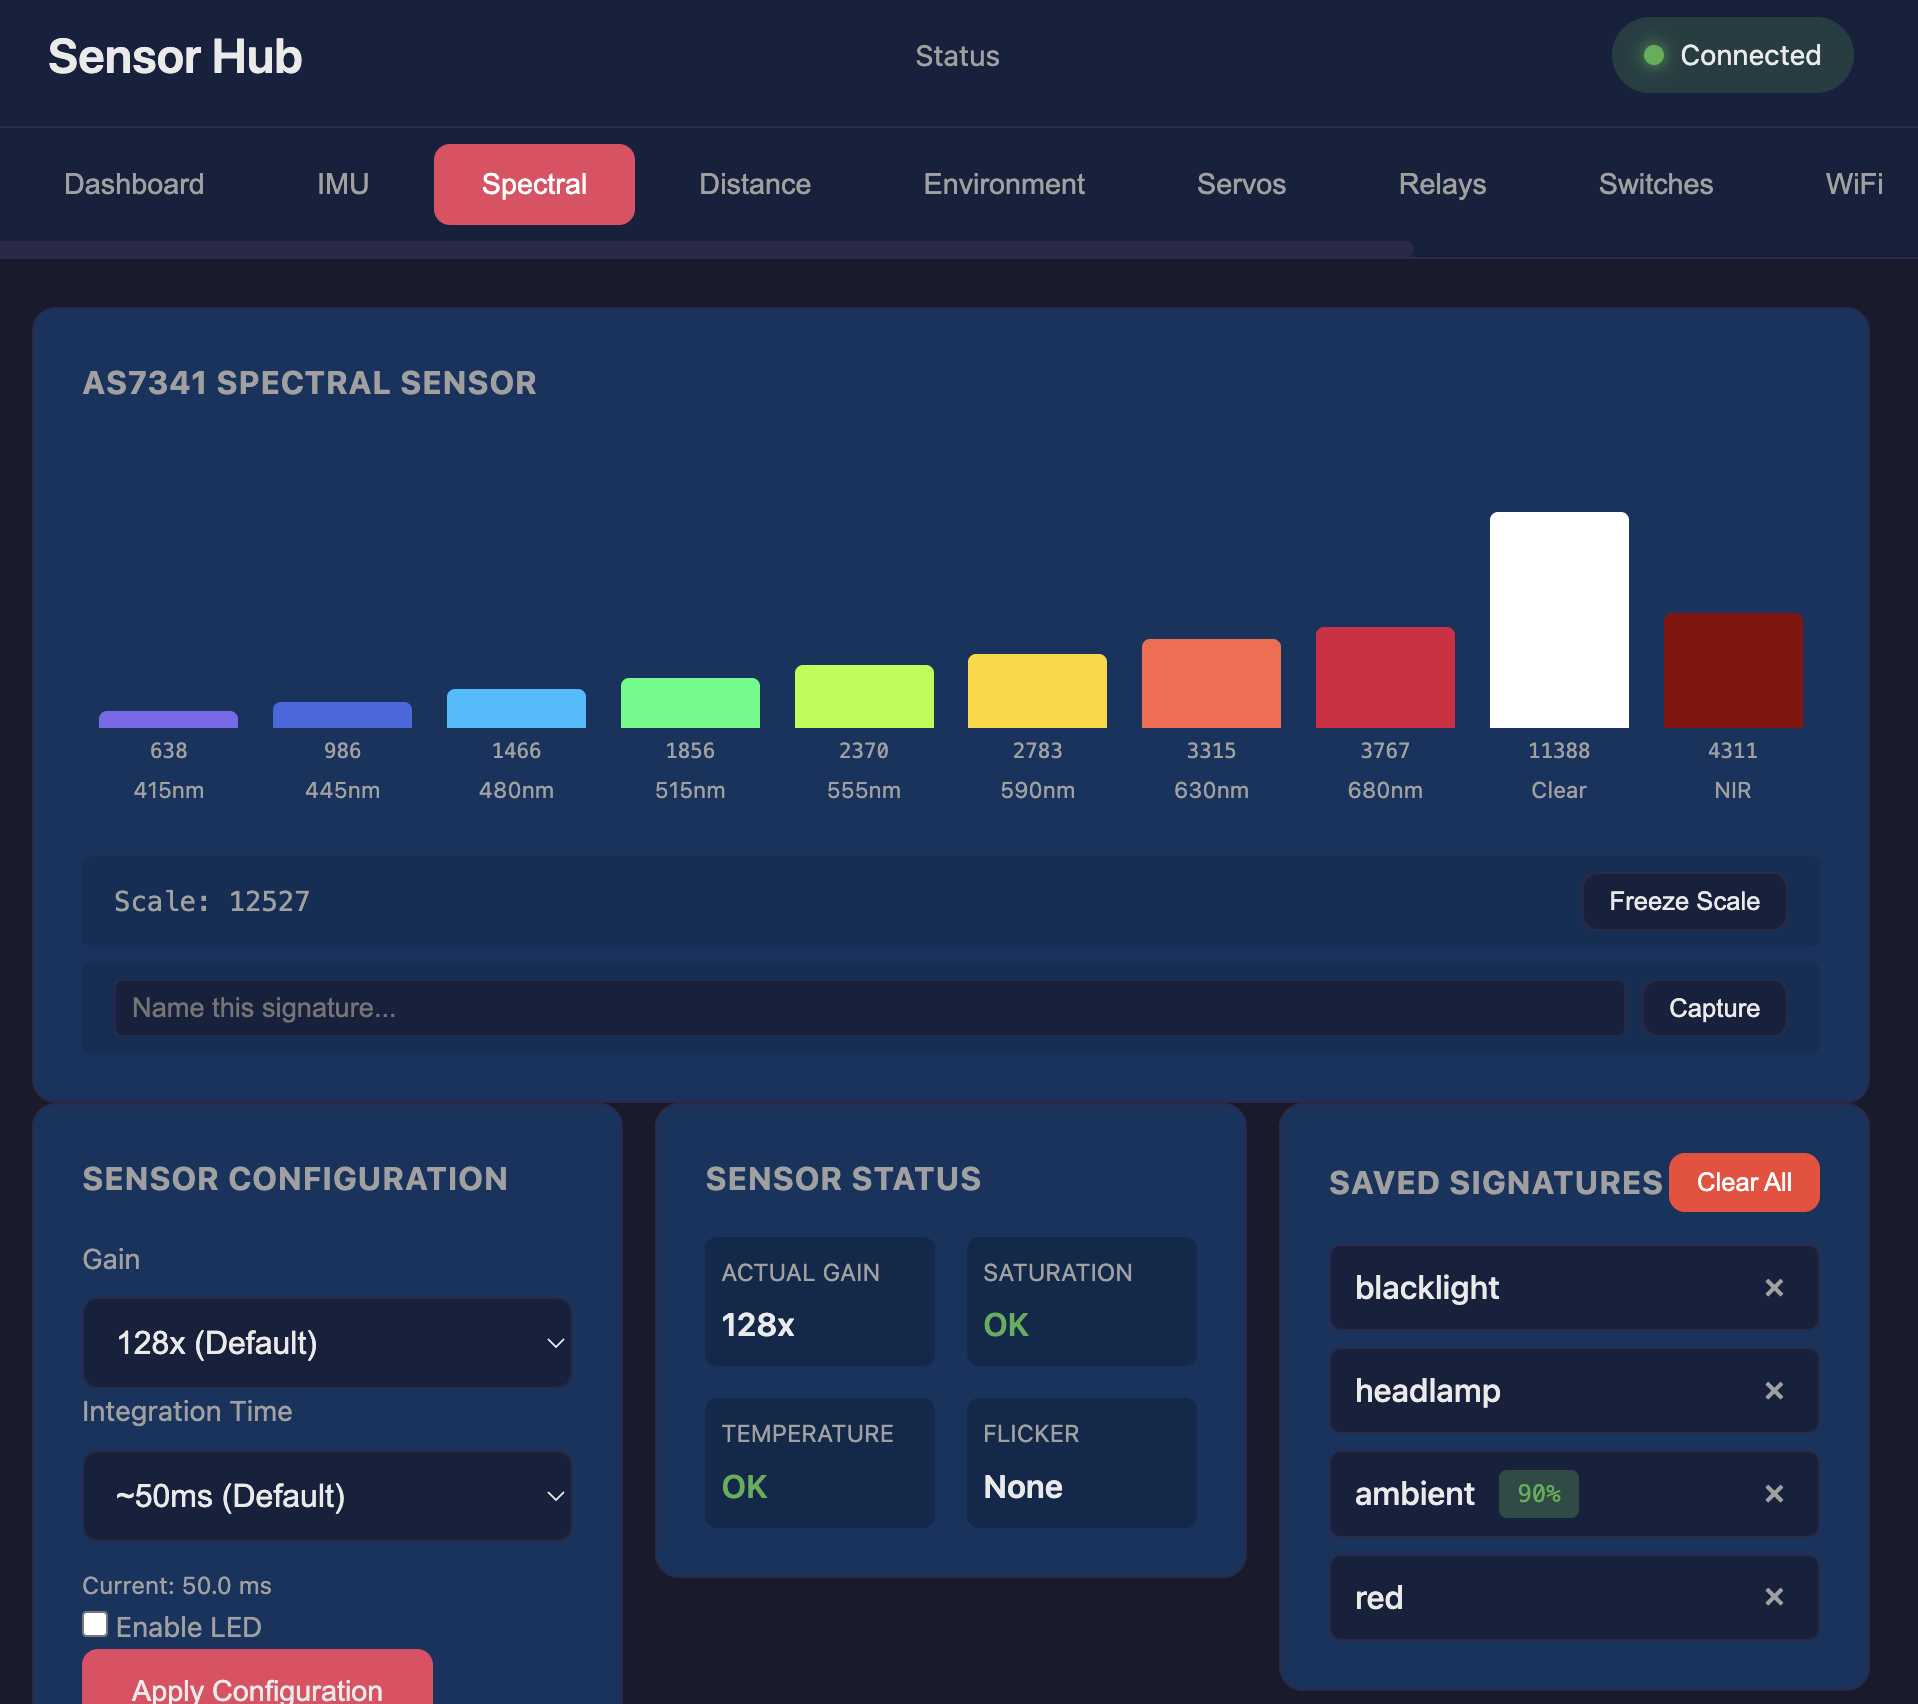Viewport: 1918px width, 1704px height.
Task: Expand the Integration Time dropdown
Action: [327, 1496]
